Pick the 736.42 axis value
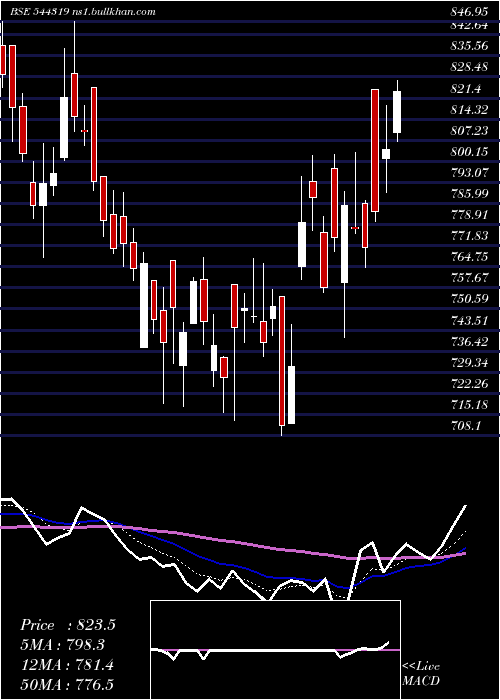Viewport: 500px width, 700px height. click(469, 342)
